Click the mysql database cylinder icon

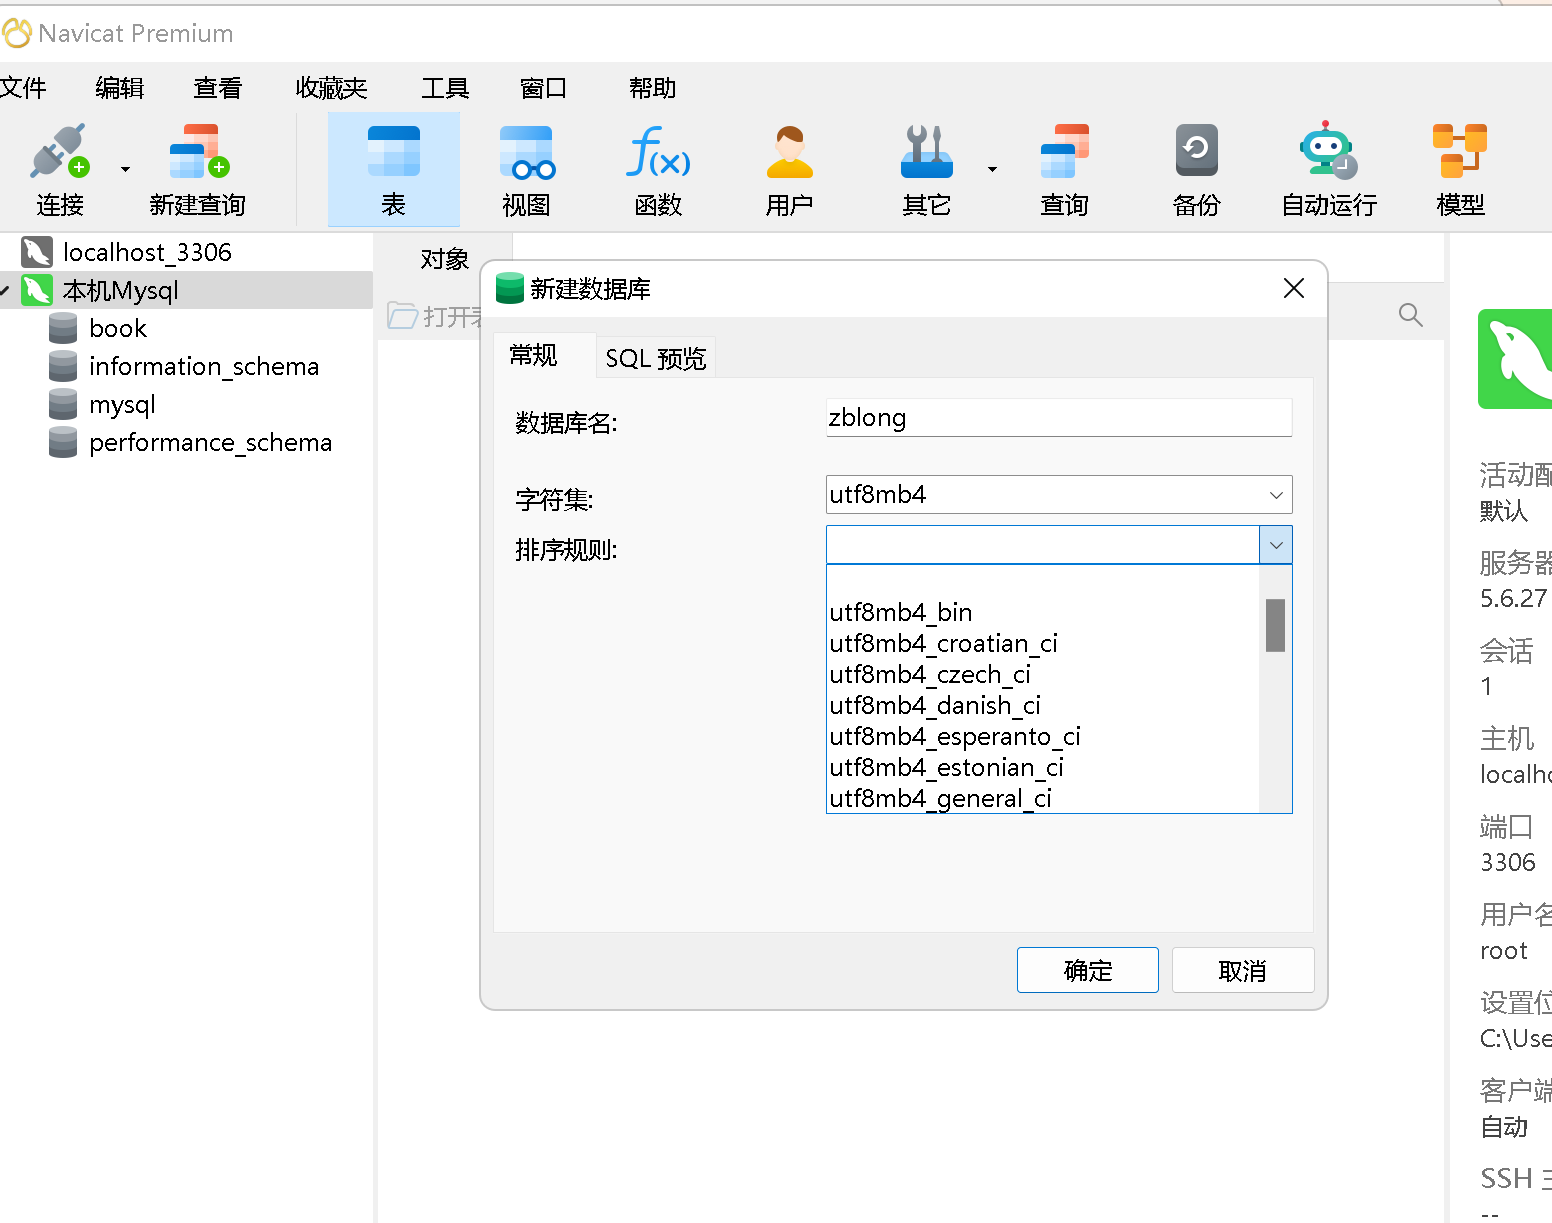point(63,404)
